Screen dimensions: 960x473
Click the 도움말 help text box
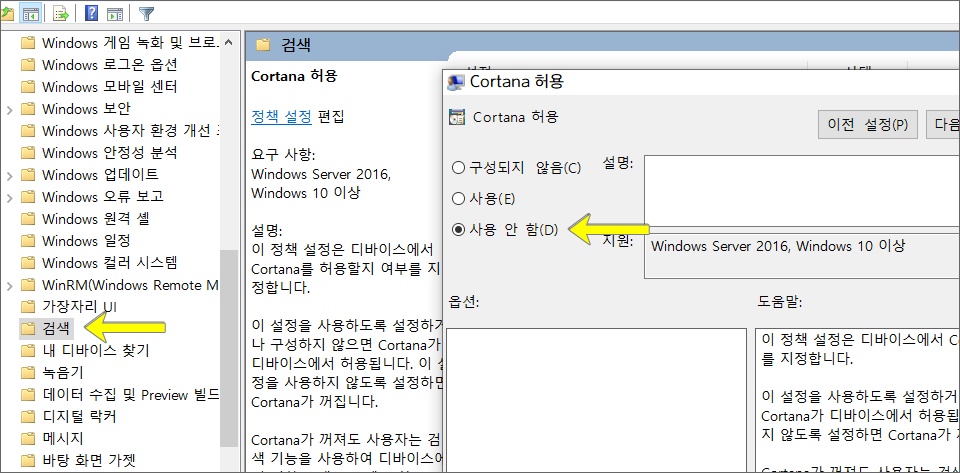coord(857,400)
